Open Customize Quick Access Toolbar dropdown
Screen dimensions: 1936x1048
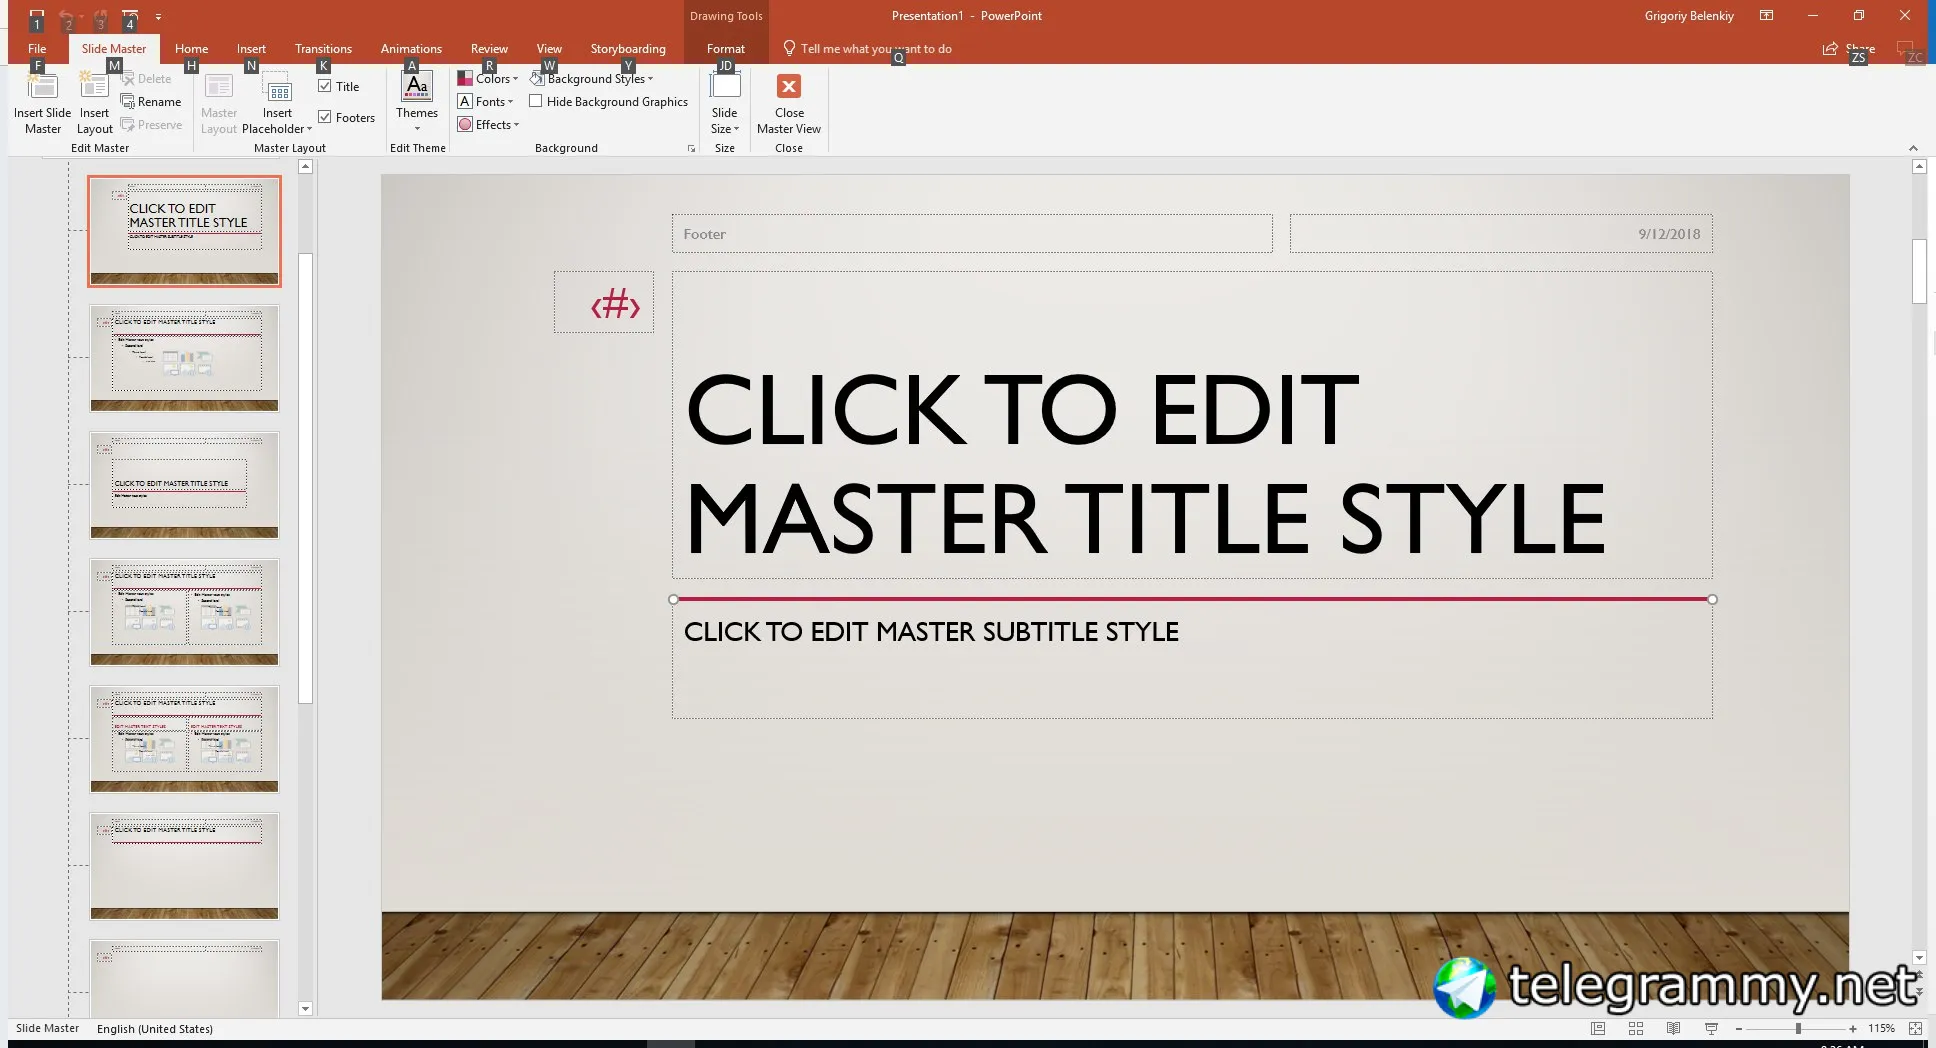point(158,17)
